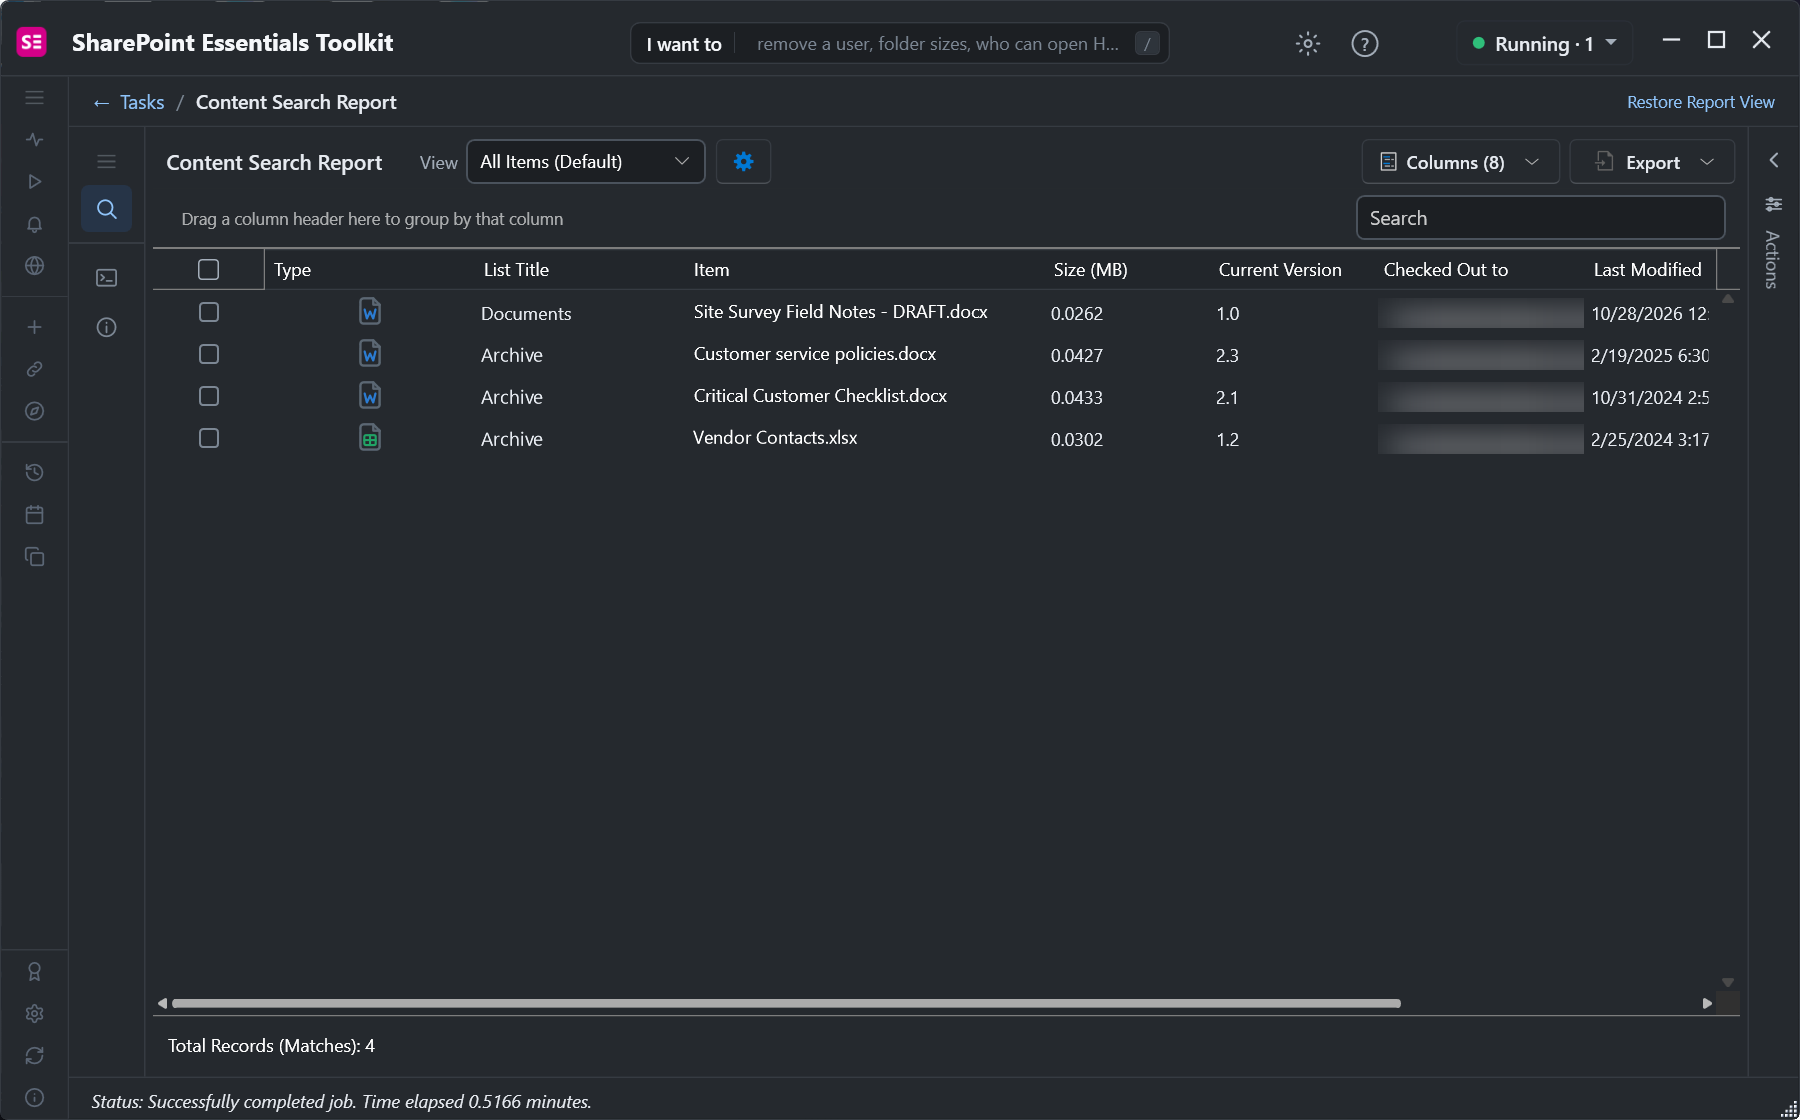Screen dimensions: 1800x1120
Task: Select the search magnifier panel icon
Action: (x=106, y=209)
